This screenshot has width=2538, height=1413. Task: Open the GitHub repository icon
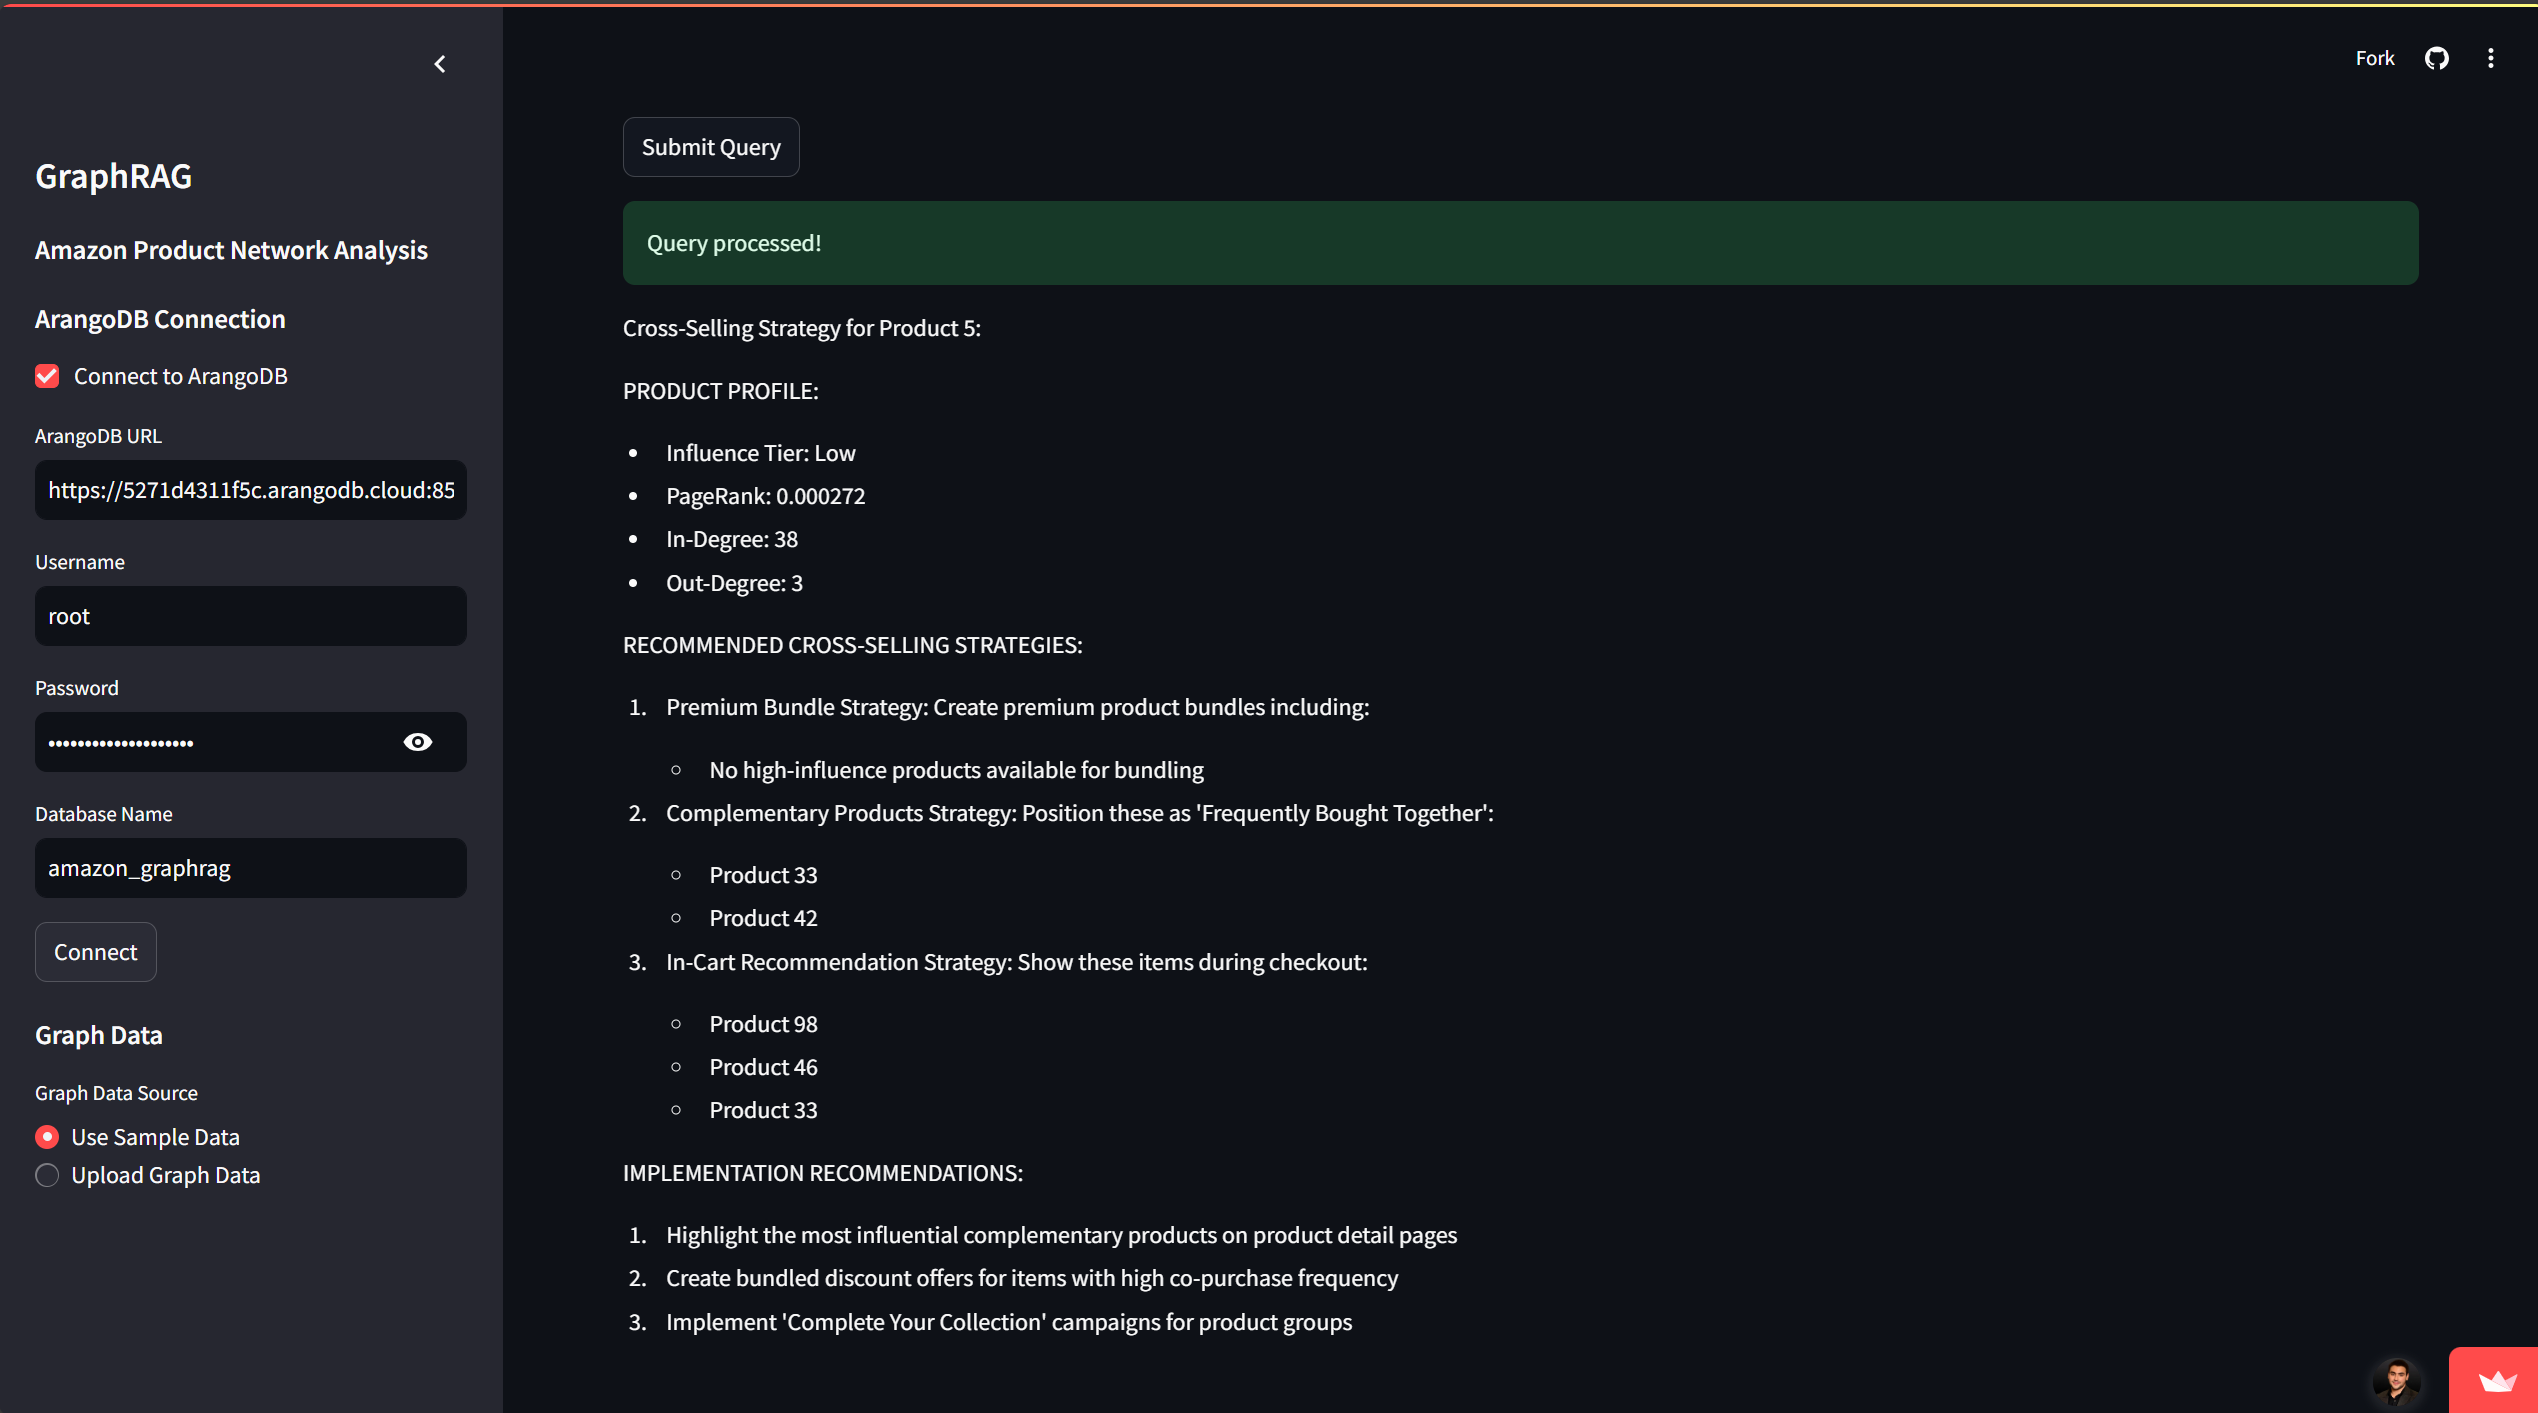(2436, 58)
